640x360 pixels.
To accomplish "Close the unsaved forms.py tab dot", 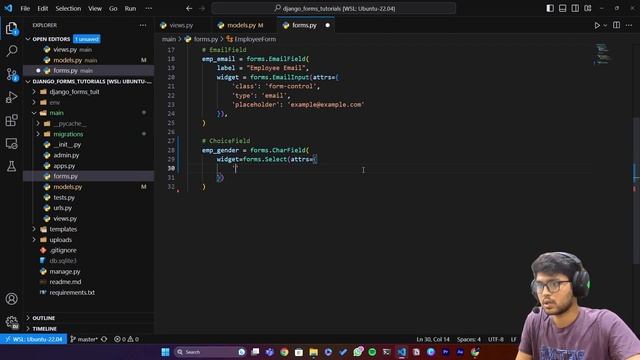I will coord(327,25).
